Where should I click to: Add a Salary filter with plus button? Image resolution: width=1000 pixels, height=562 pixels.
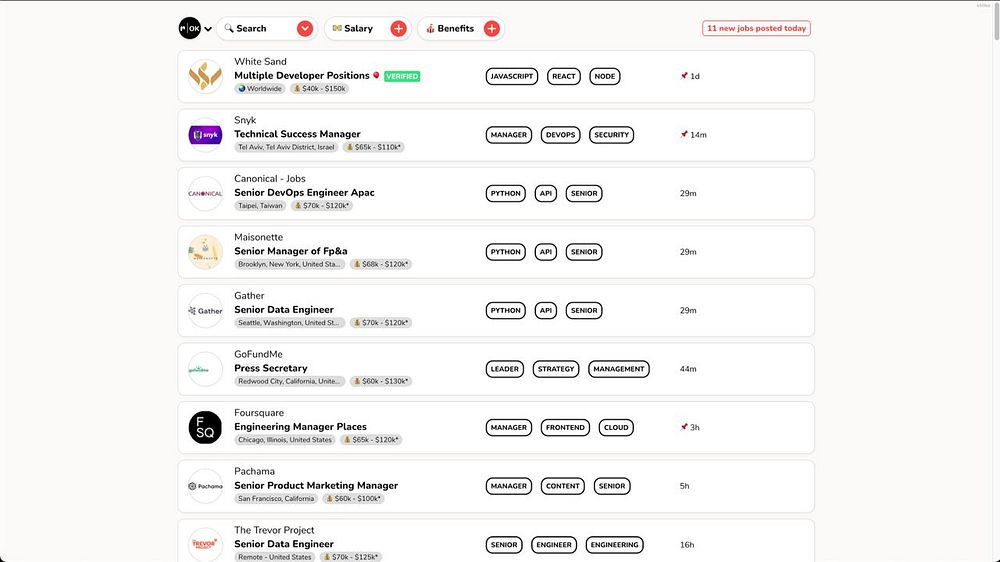click(398, 29)
